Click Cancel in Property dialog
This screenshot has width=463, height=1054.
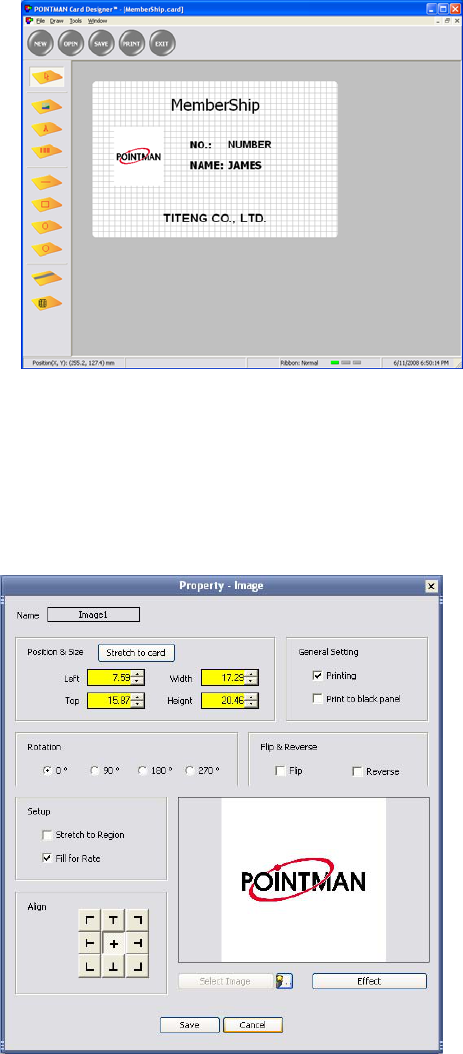tap(253, 1025)
